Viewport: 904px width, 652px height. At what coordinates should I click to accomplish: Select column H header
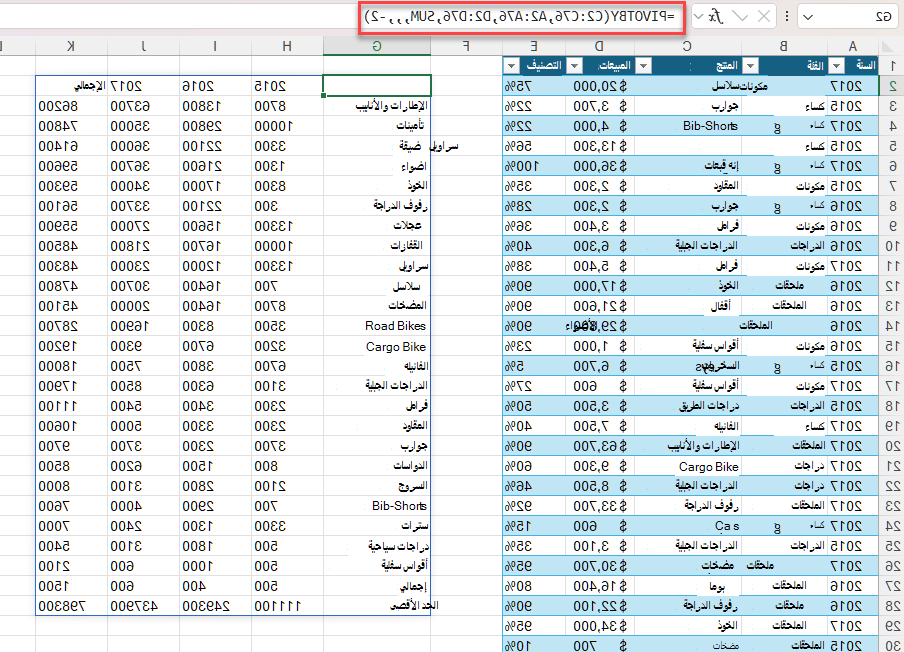(287, 47)
